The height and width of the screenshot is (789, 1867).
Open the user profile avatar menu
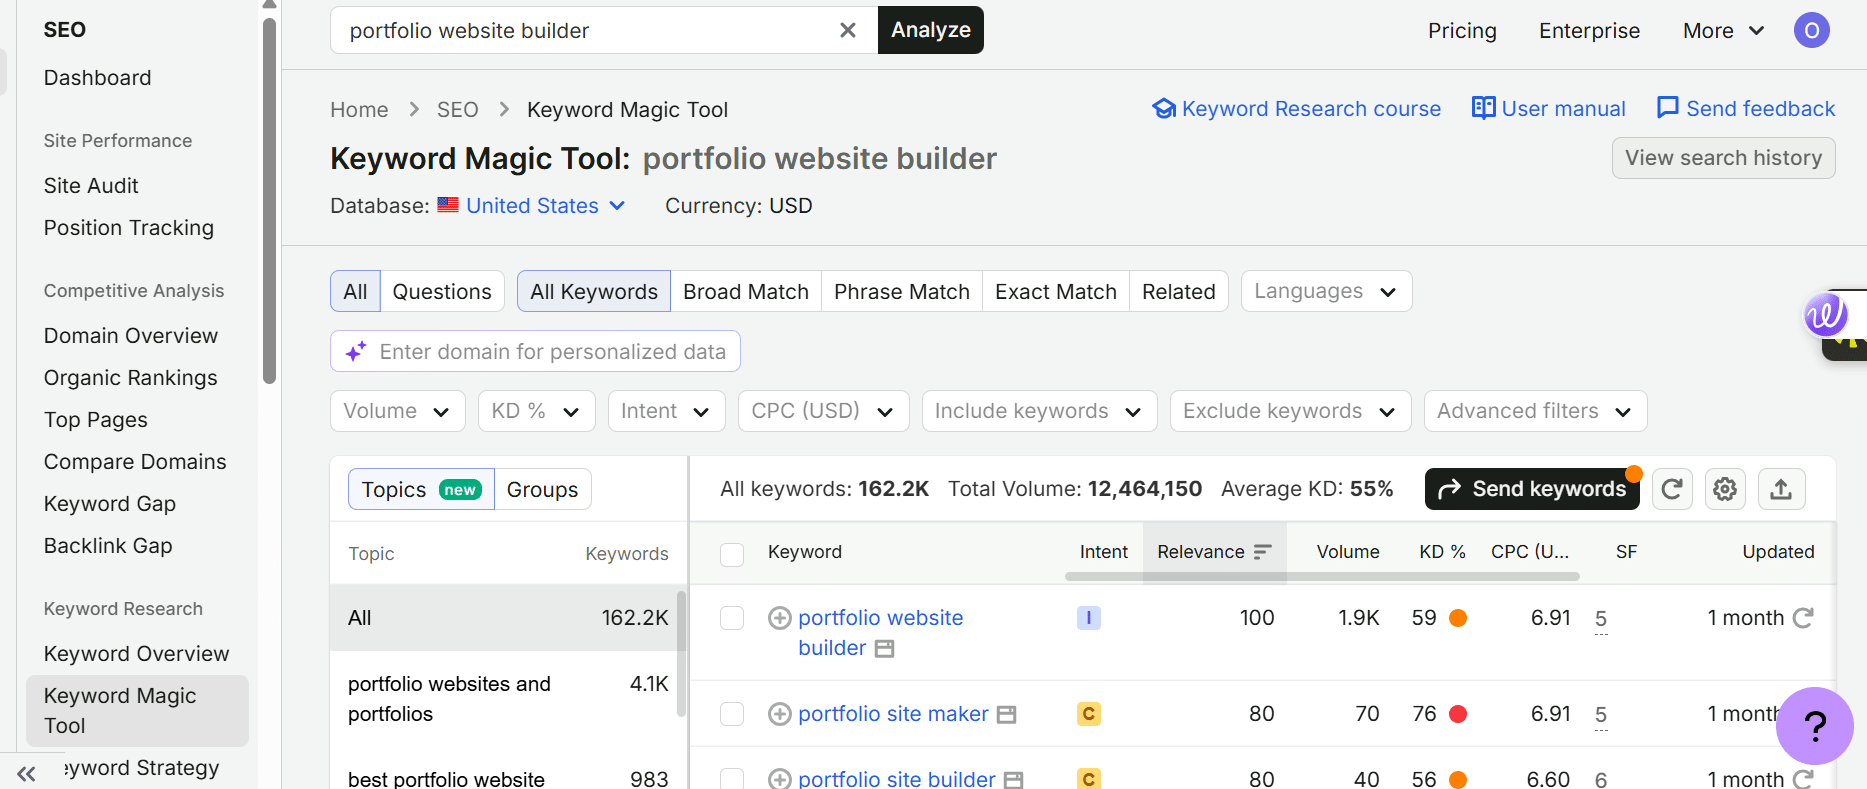click(1811, 30)
